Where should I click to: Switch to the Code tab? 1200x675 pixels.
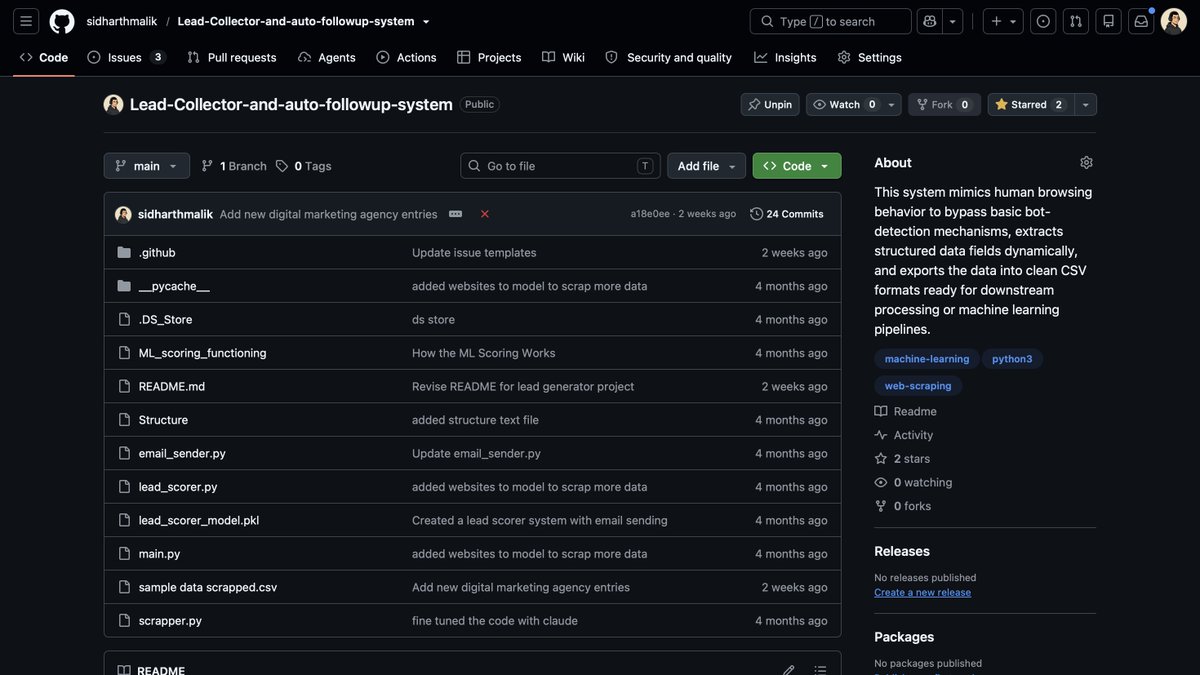44,57
